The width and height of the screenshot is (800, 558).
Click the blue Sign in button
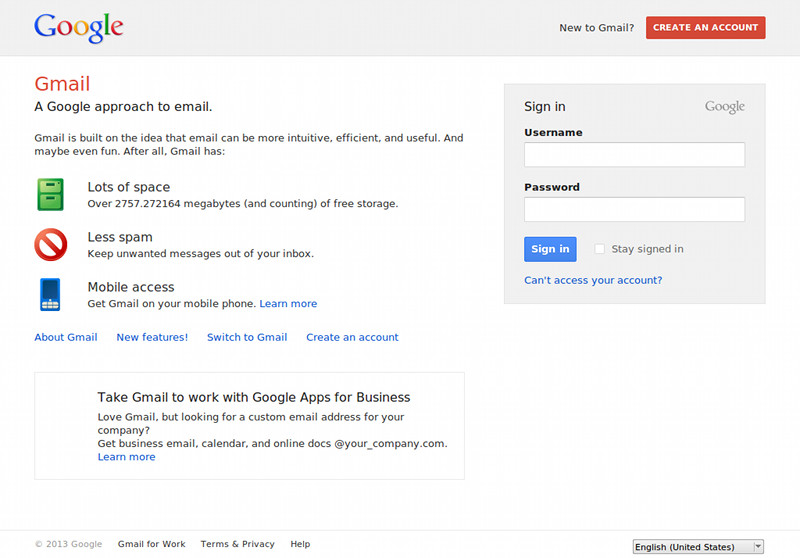(x=550, y=249)
